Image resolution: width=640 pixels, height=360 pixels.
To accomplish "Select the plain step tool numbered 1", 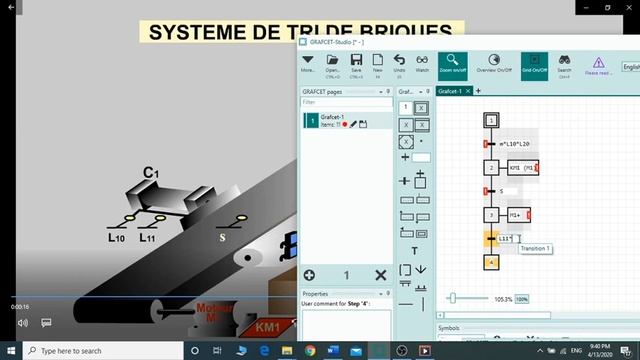I will coord(405,108).
